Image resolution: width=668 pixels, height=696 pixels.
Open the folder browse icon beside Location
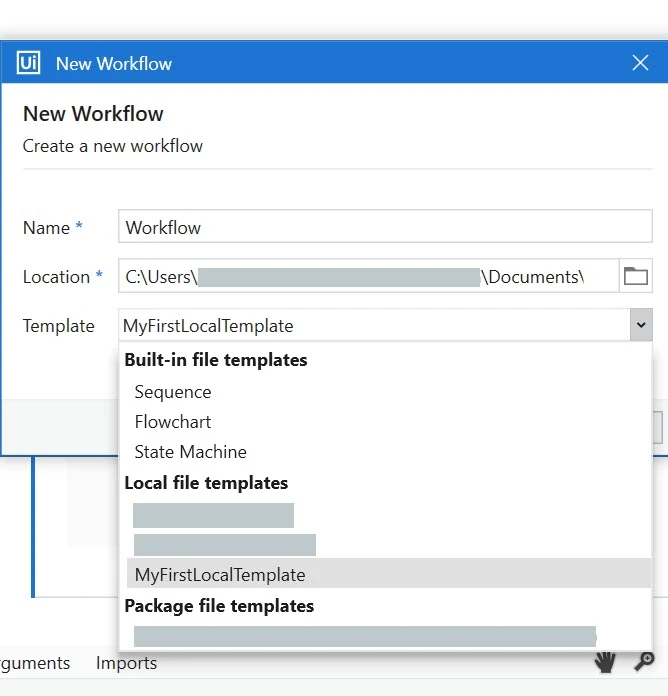pos(636,276)
